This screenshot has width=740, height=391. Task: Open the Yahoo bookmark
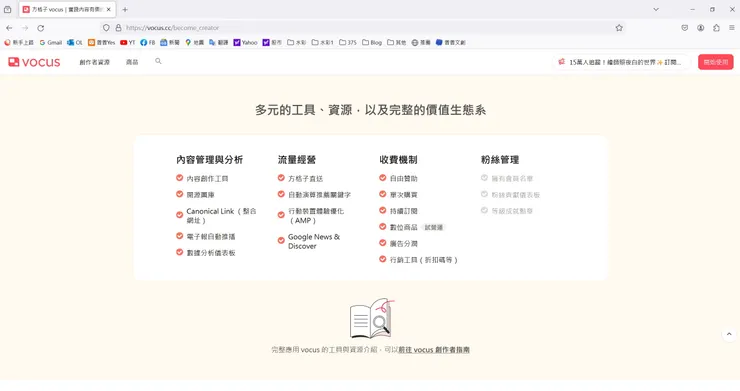(x=245, y=42)
